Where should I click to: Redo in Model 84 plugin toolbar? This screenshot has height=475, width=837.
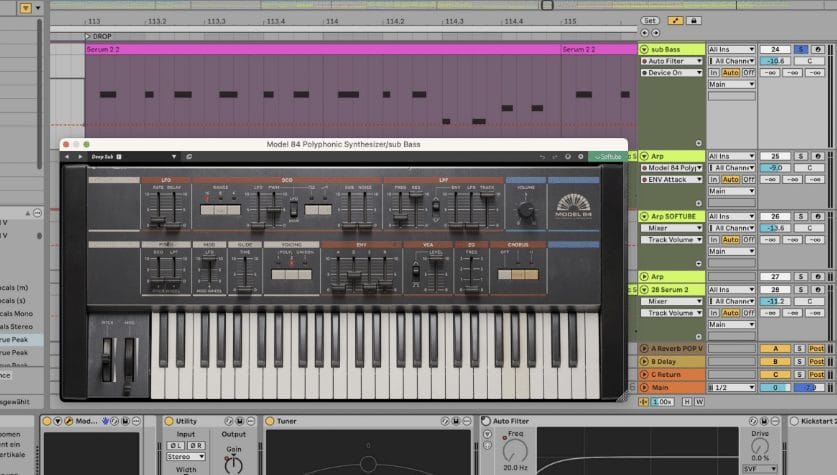[555, 157]
